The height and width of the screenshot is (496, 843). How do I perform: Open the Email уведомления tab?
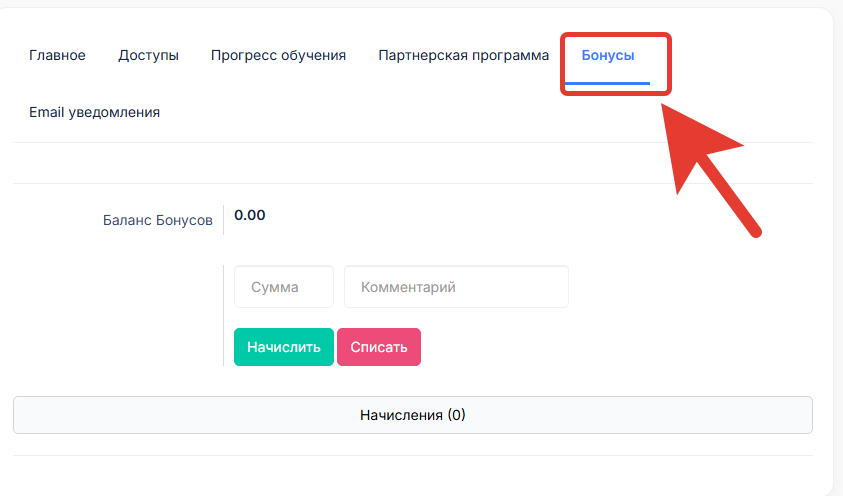[x=95, y=112]
